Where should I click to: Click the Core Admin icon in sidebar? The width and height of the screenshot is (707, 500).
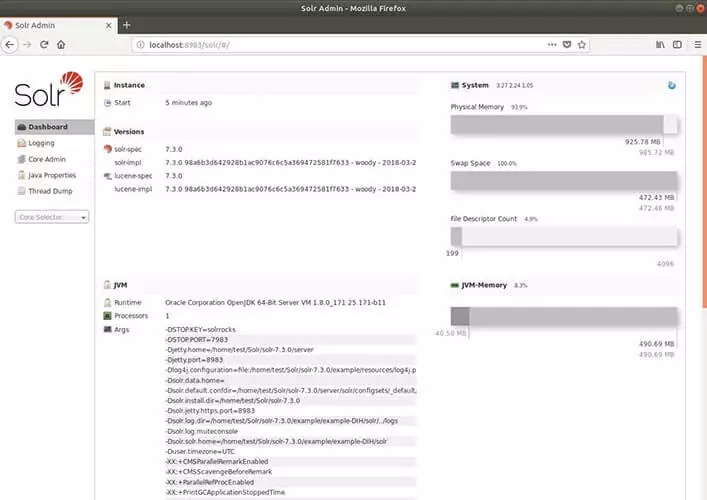[x=22, y=159]
